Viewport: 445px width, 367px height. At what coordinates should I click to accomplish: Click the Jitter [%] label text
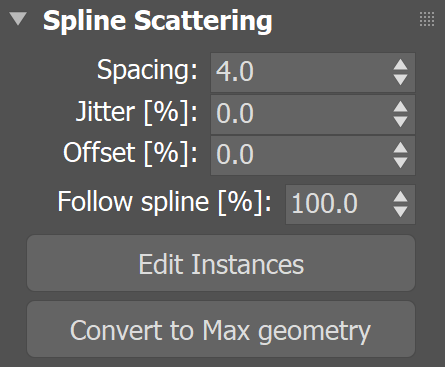tap(137, 113)
